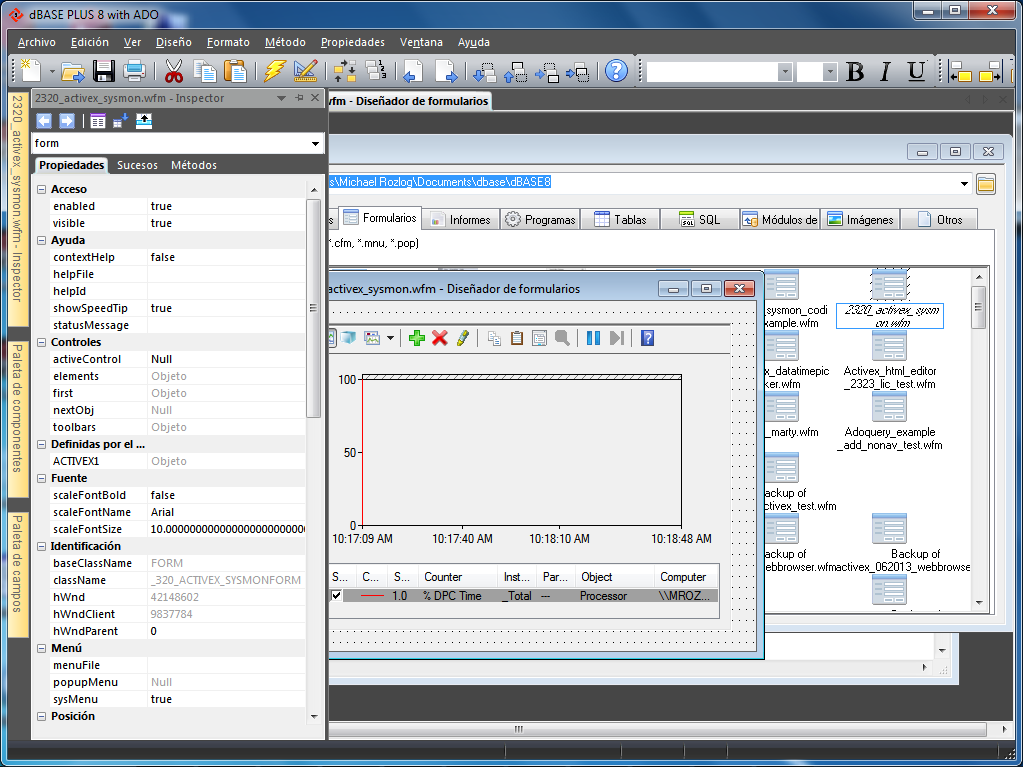Collapse the Fuente property group
Viewport: 1023px width, 767px height.
(41, 478)
